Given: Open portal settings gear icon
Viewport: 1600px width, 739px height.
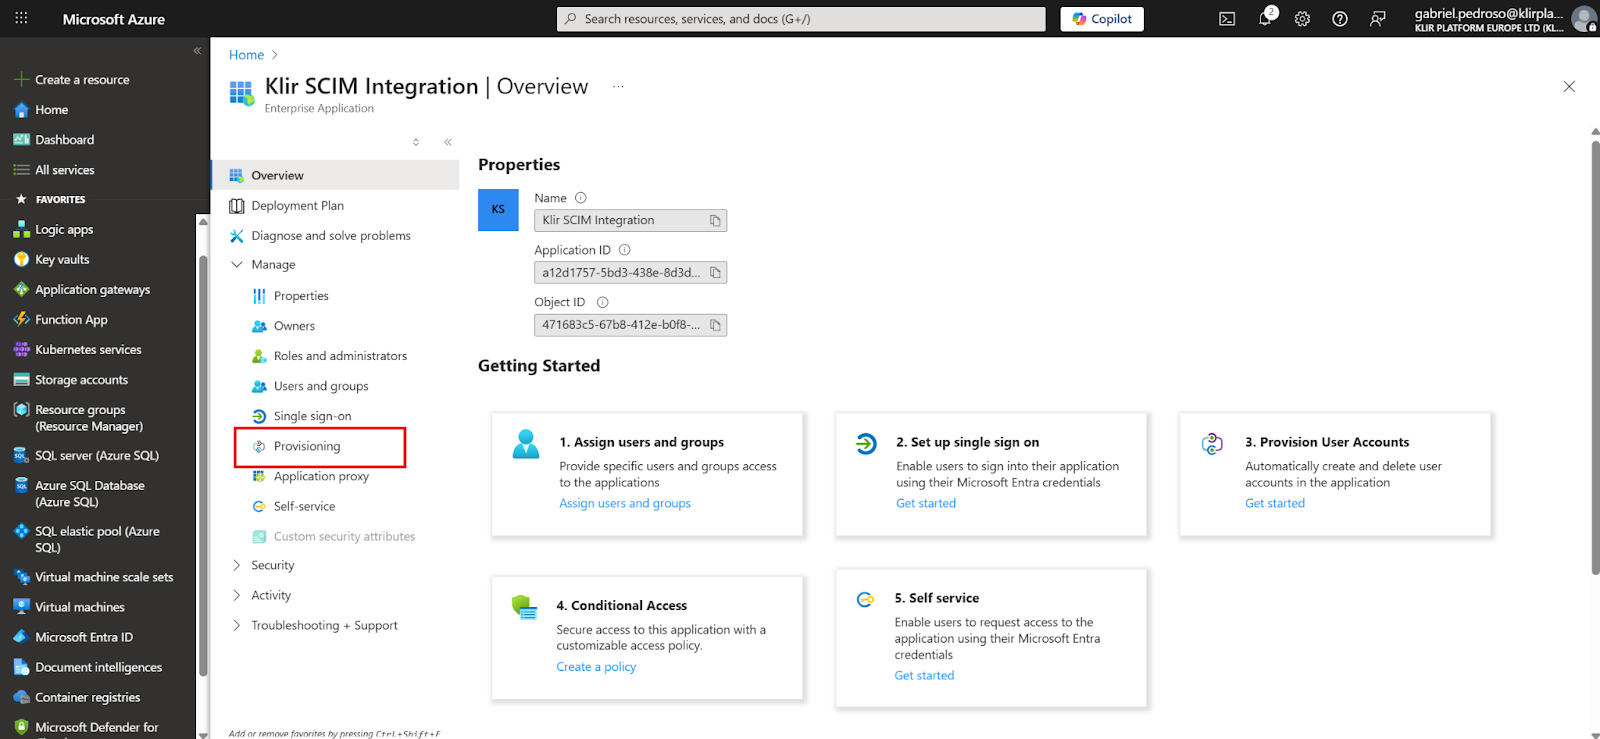Looking at the screenshot, I should click(x=1302, y=19).
